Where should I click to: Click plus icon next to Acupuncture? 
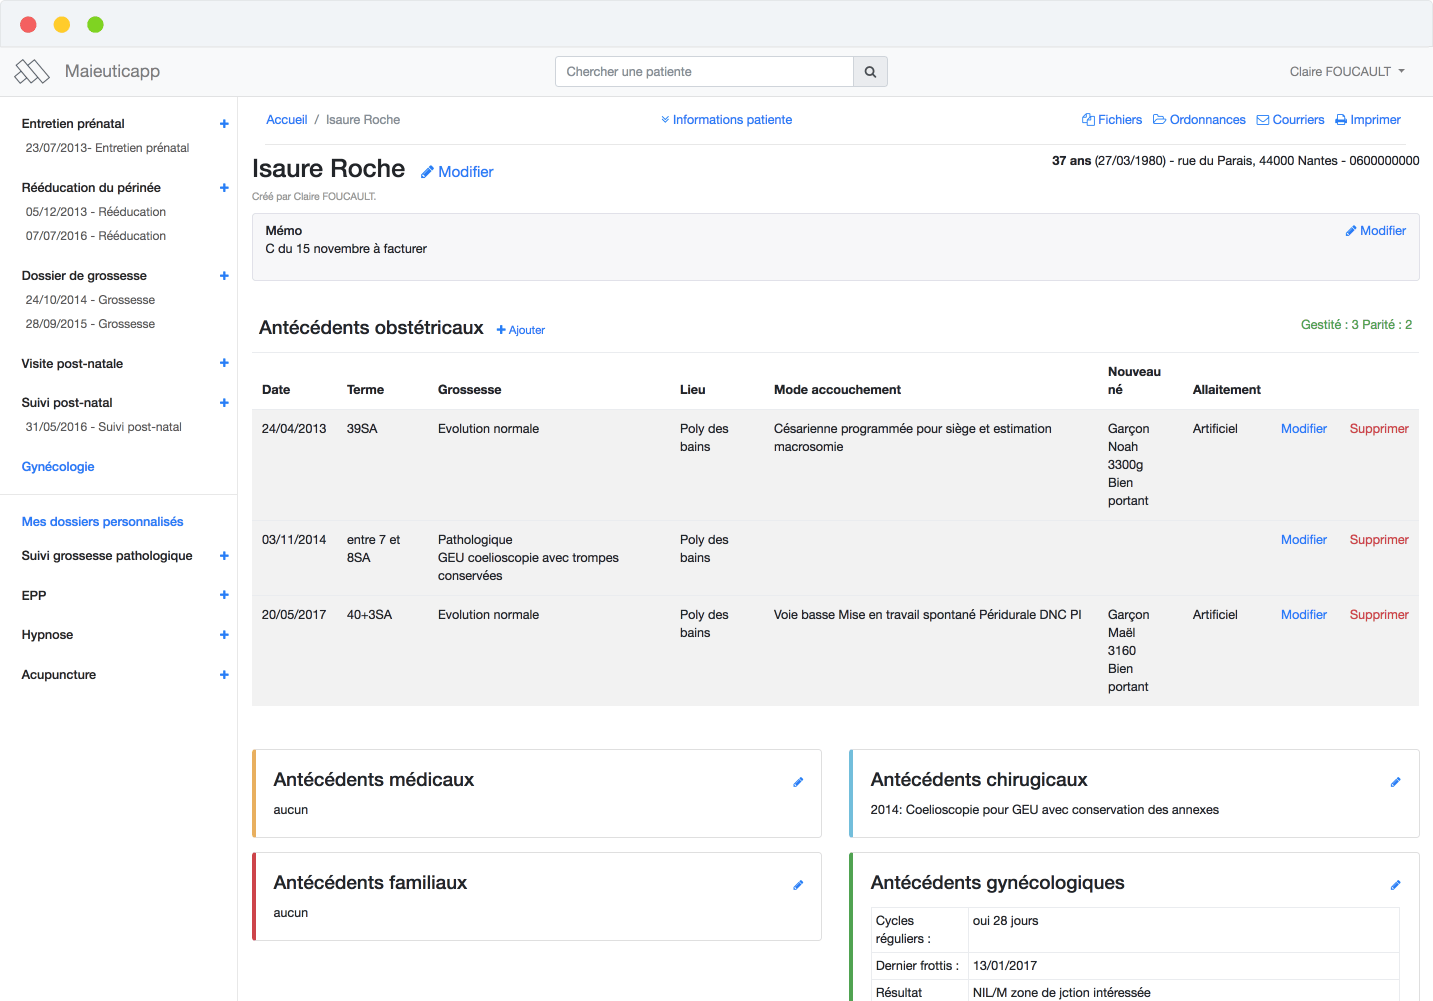pyautogui.click(x=224, y=675)
